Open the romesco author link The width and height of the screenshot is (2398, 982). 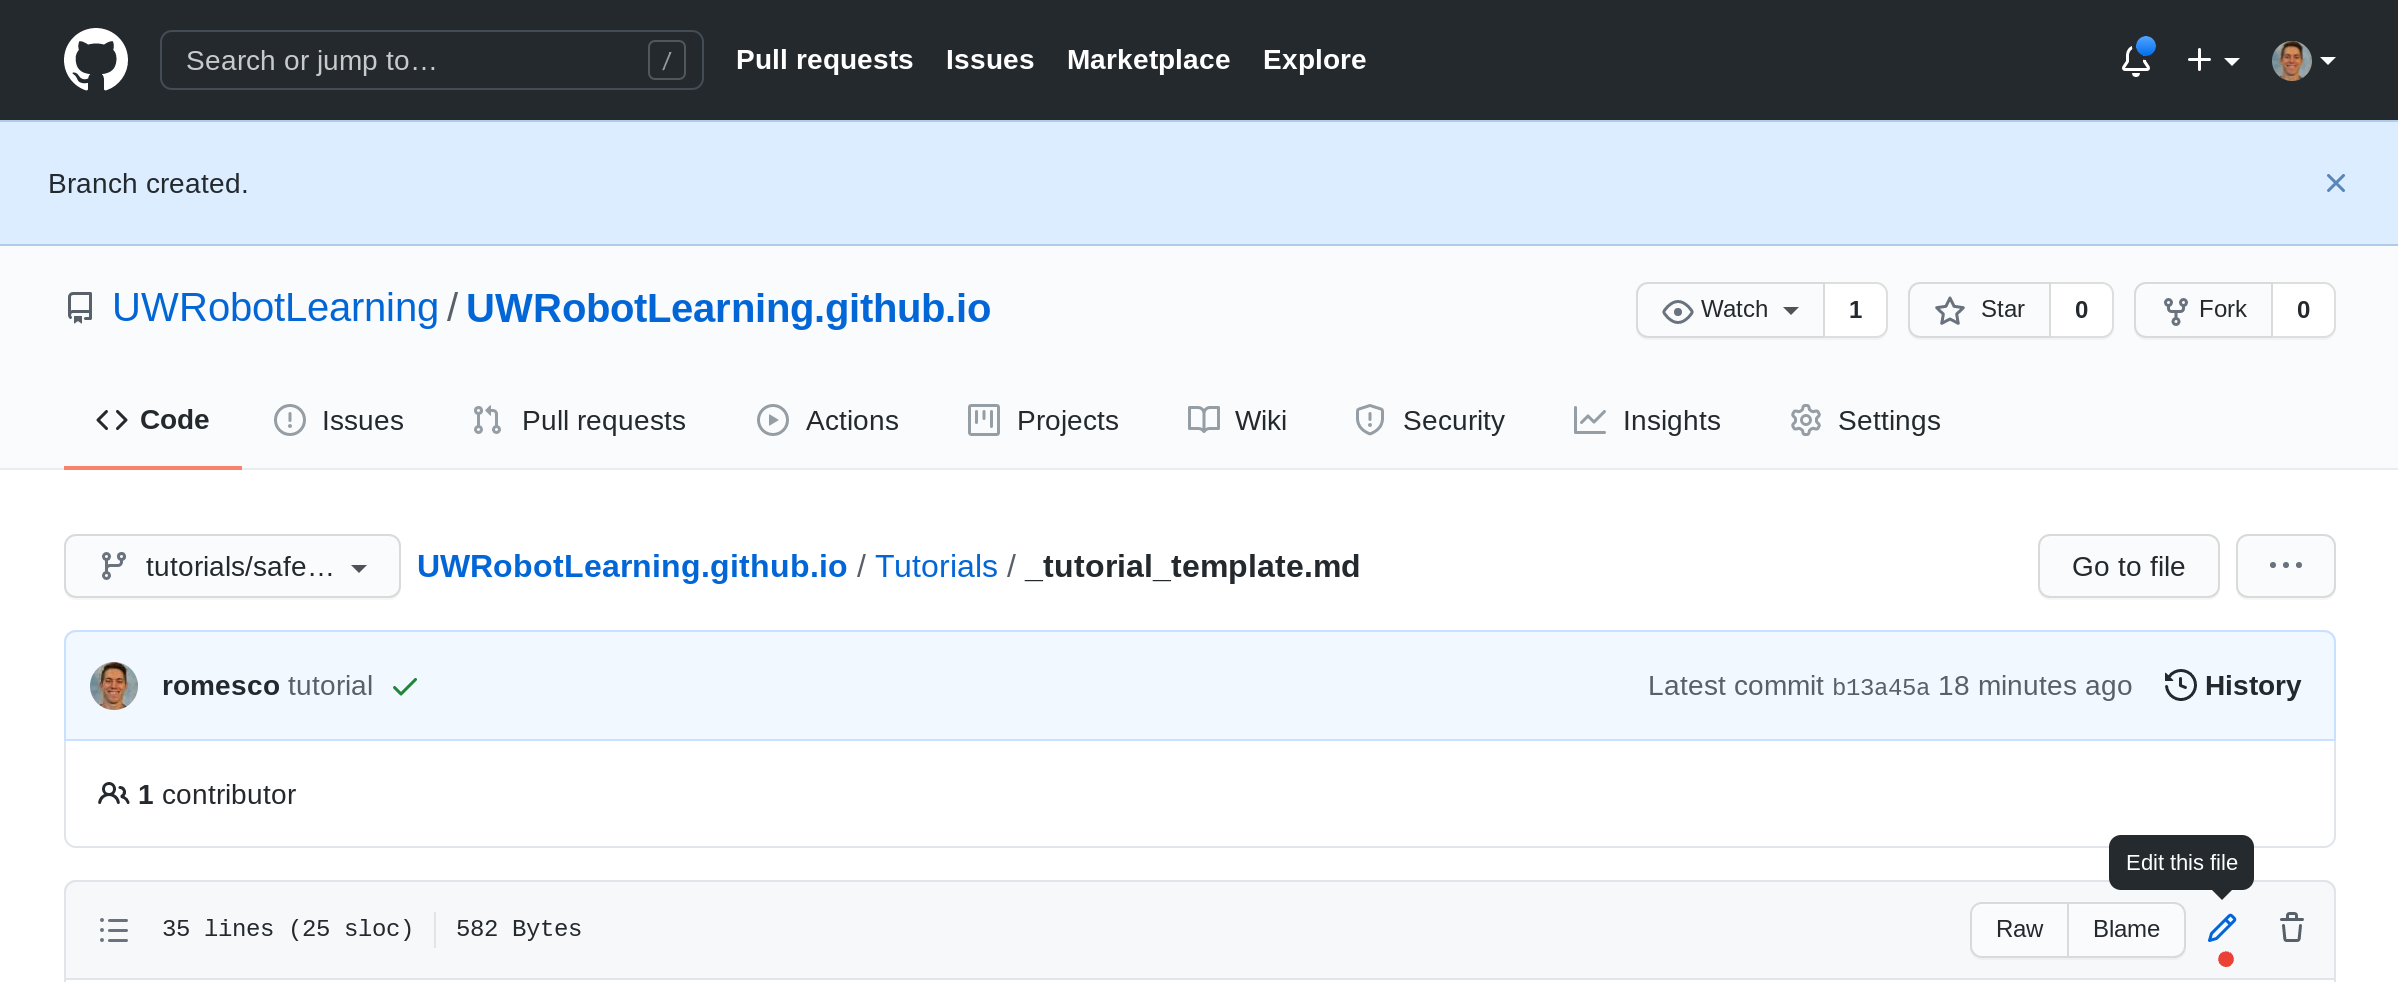pos(220,686)
